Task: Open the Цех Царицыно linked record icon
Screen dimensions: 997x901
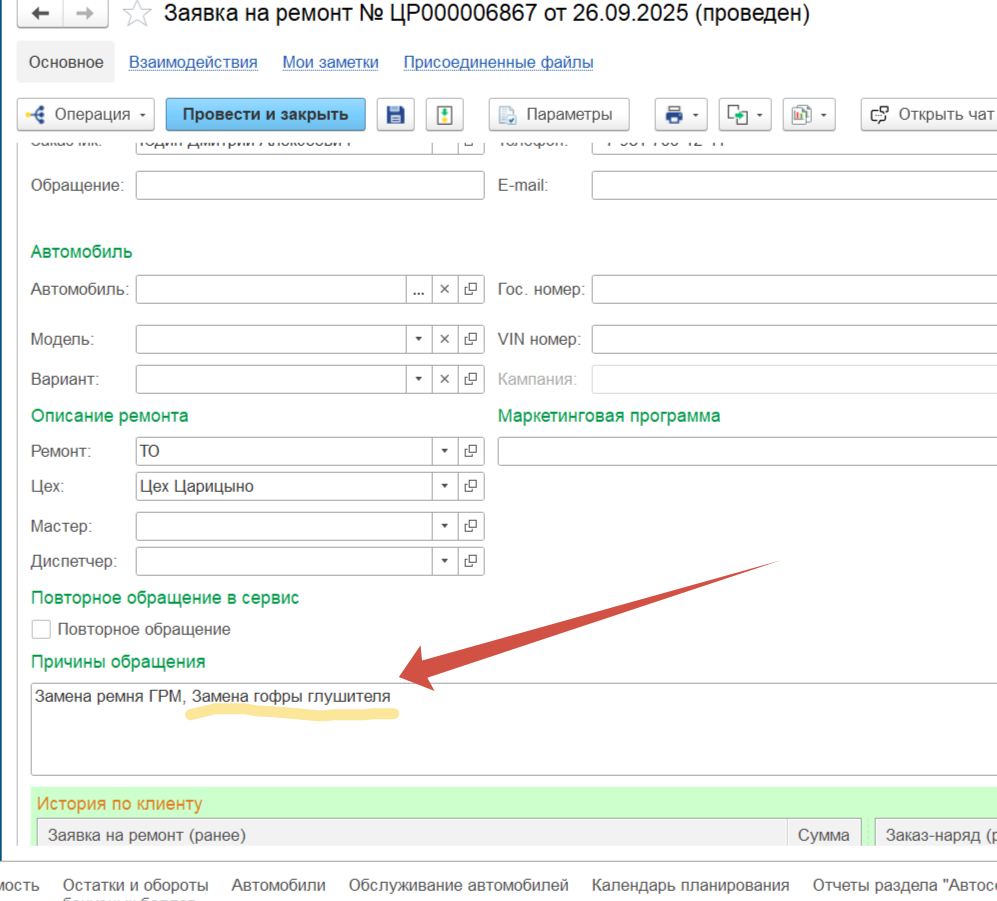Action: click(x=471, y=487)
